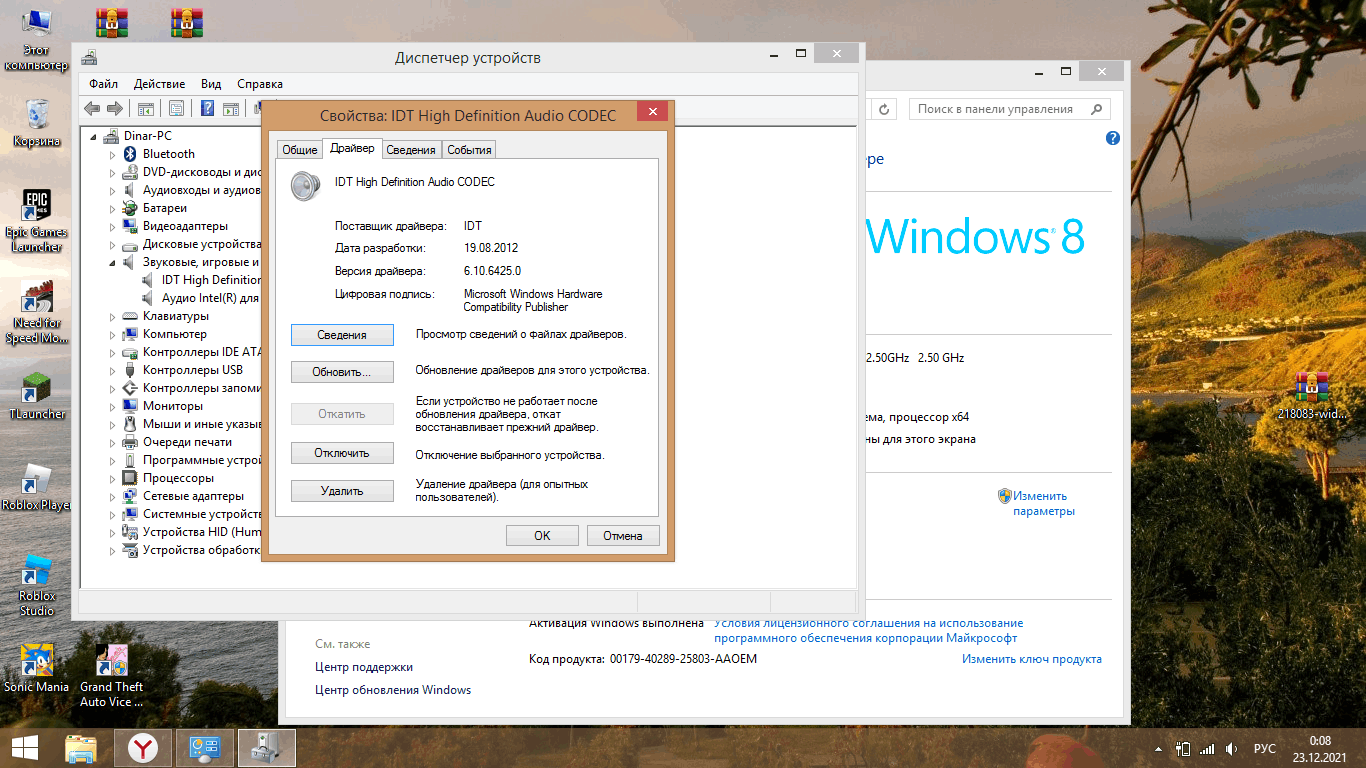The height and width of the screenshot is (768, 1366).
Task: Open Epic Games Launcher desktop icon
Action: tap(37, 222)
